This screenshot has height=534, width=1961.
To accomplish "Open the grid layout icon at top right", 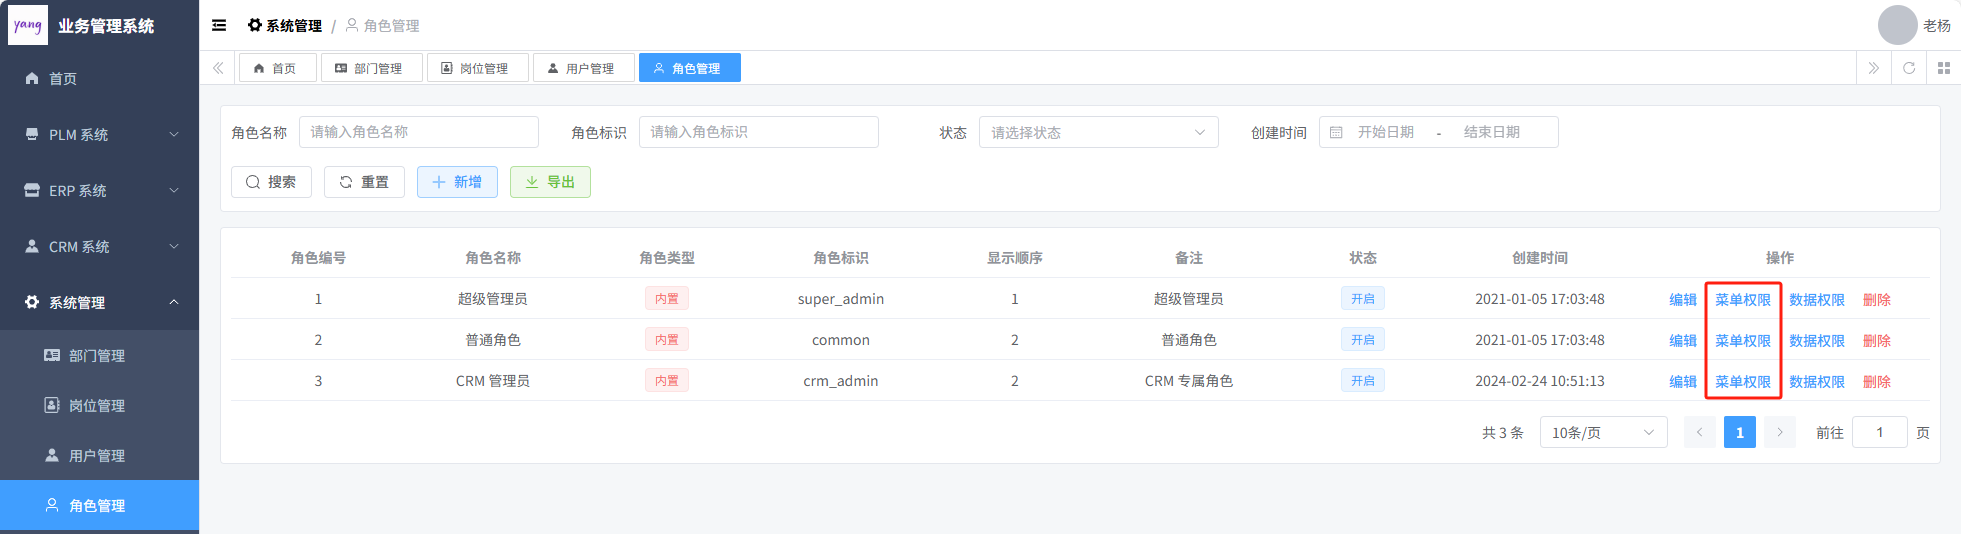I will click(1943, 68).
